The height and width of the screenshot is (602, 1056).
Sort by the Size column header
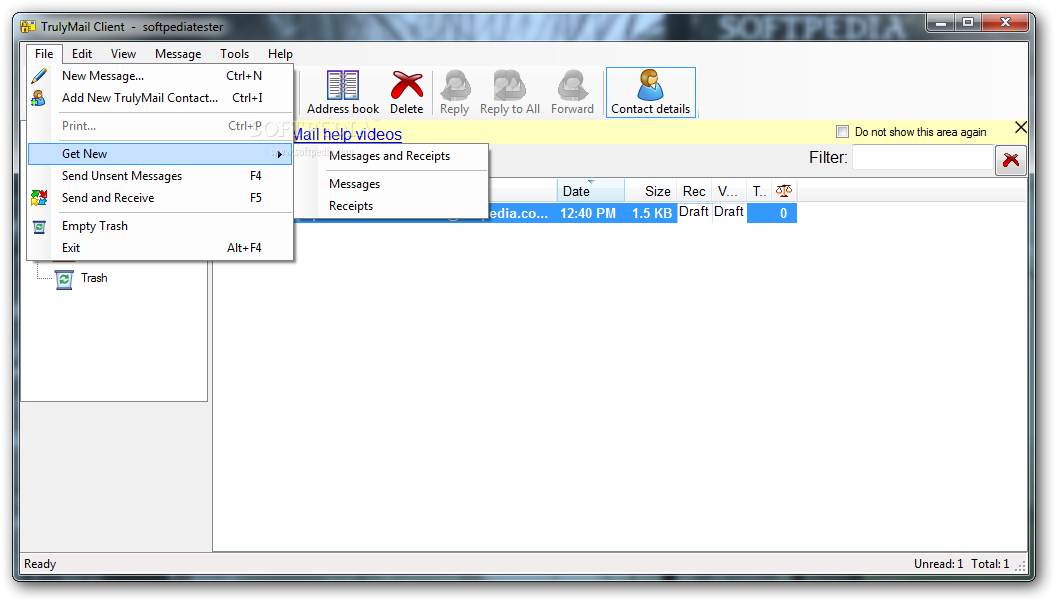(651, 191)
